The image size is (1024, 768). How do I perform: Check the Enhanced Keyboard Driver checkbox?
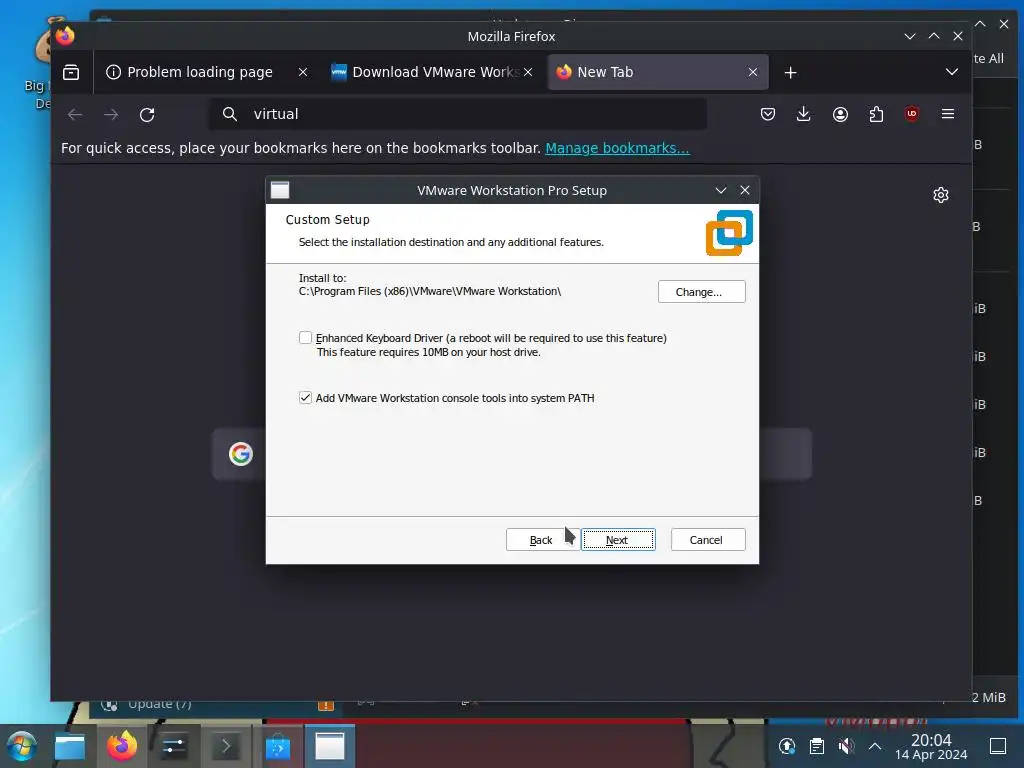pos(305,338)
